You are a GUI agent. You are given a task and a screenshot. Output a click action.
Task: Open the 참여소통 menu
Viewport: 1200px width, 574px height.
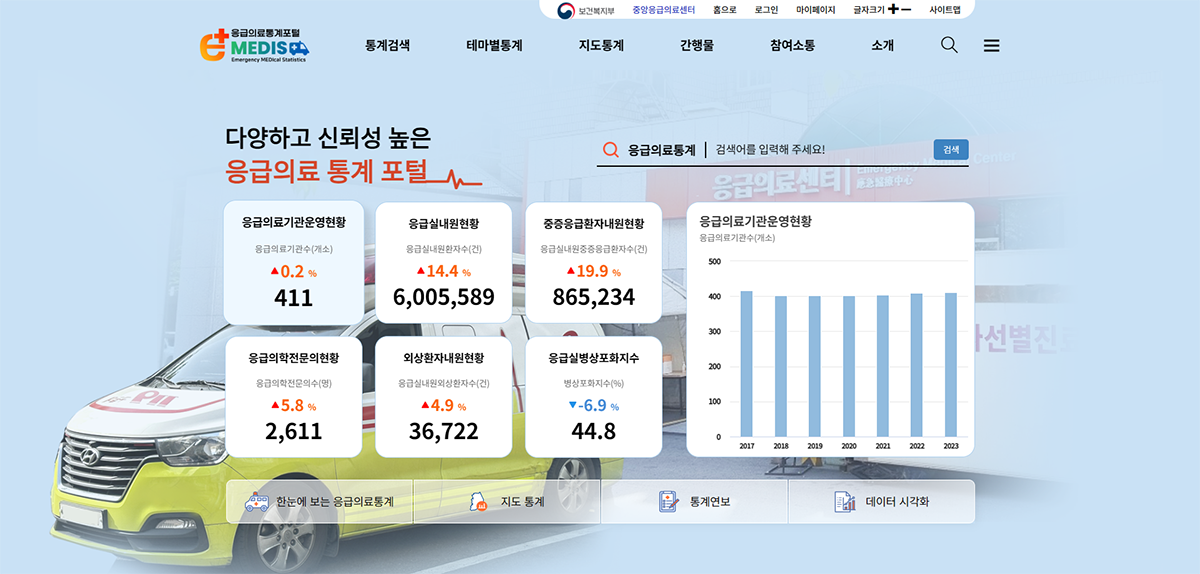click(x=792, y=45)
